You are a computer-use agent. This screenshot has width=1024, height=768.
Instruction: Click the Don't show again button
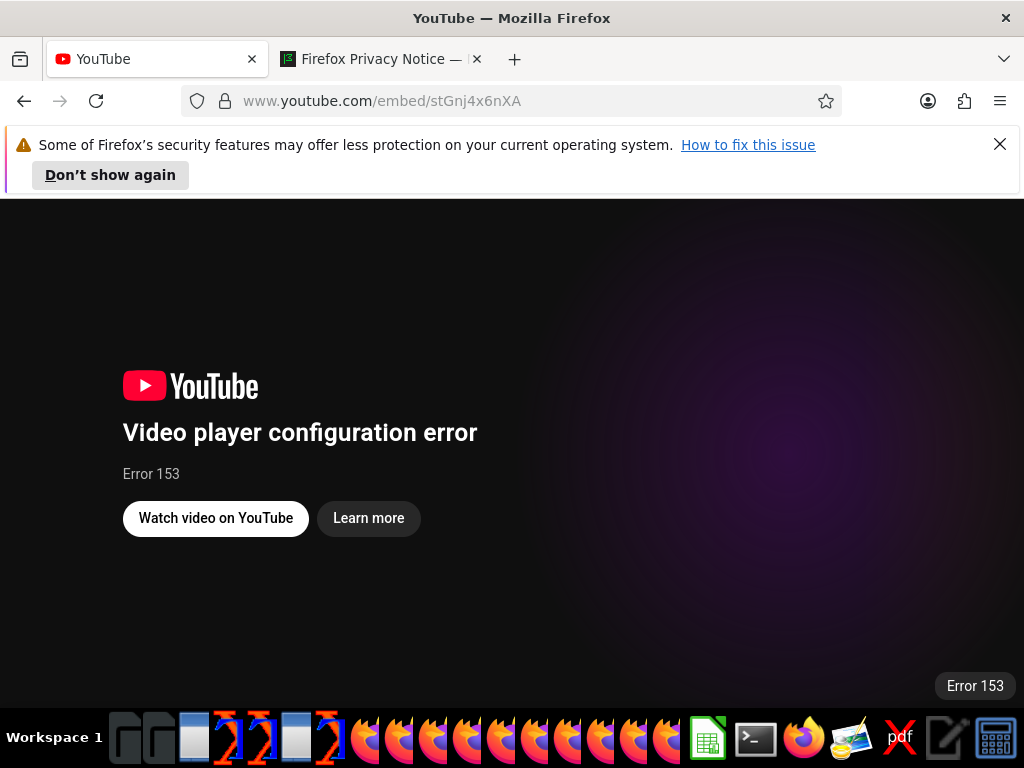[110, 175]
